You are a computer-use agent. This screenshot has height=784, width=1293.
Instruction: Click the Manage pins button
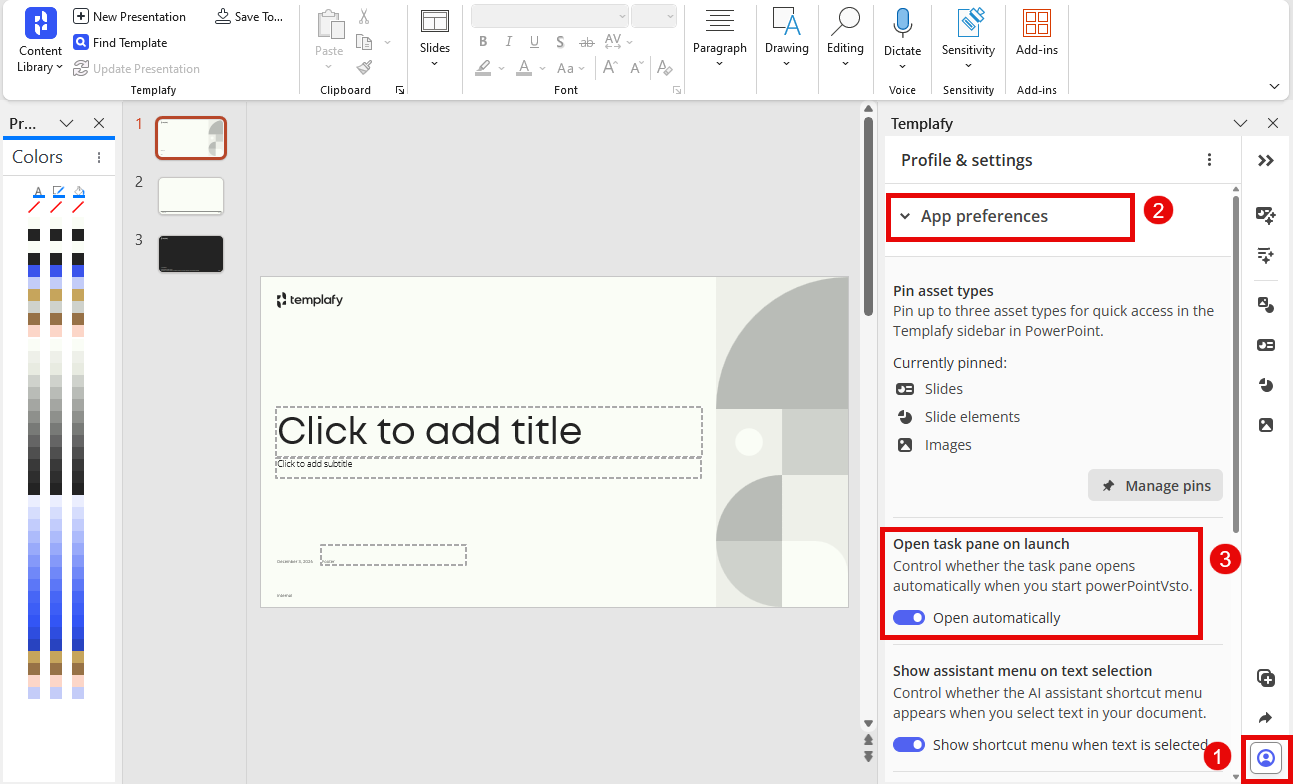(x=1155, y=486)
